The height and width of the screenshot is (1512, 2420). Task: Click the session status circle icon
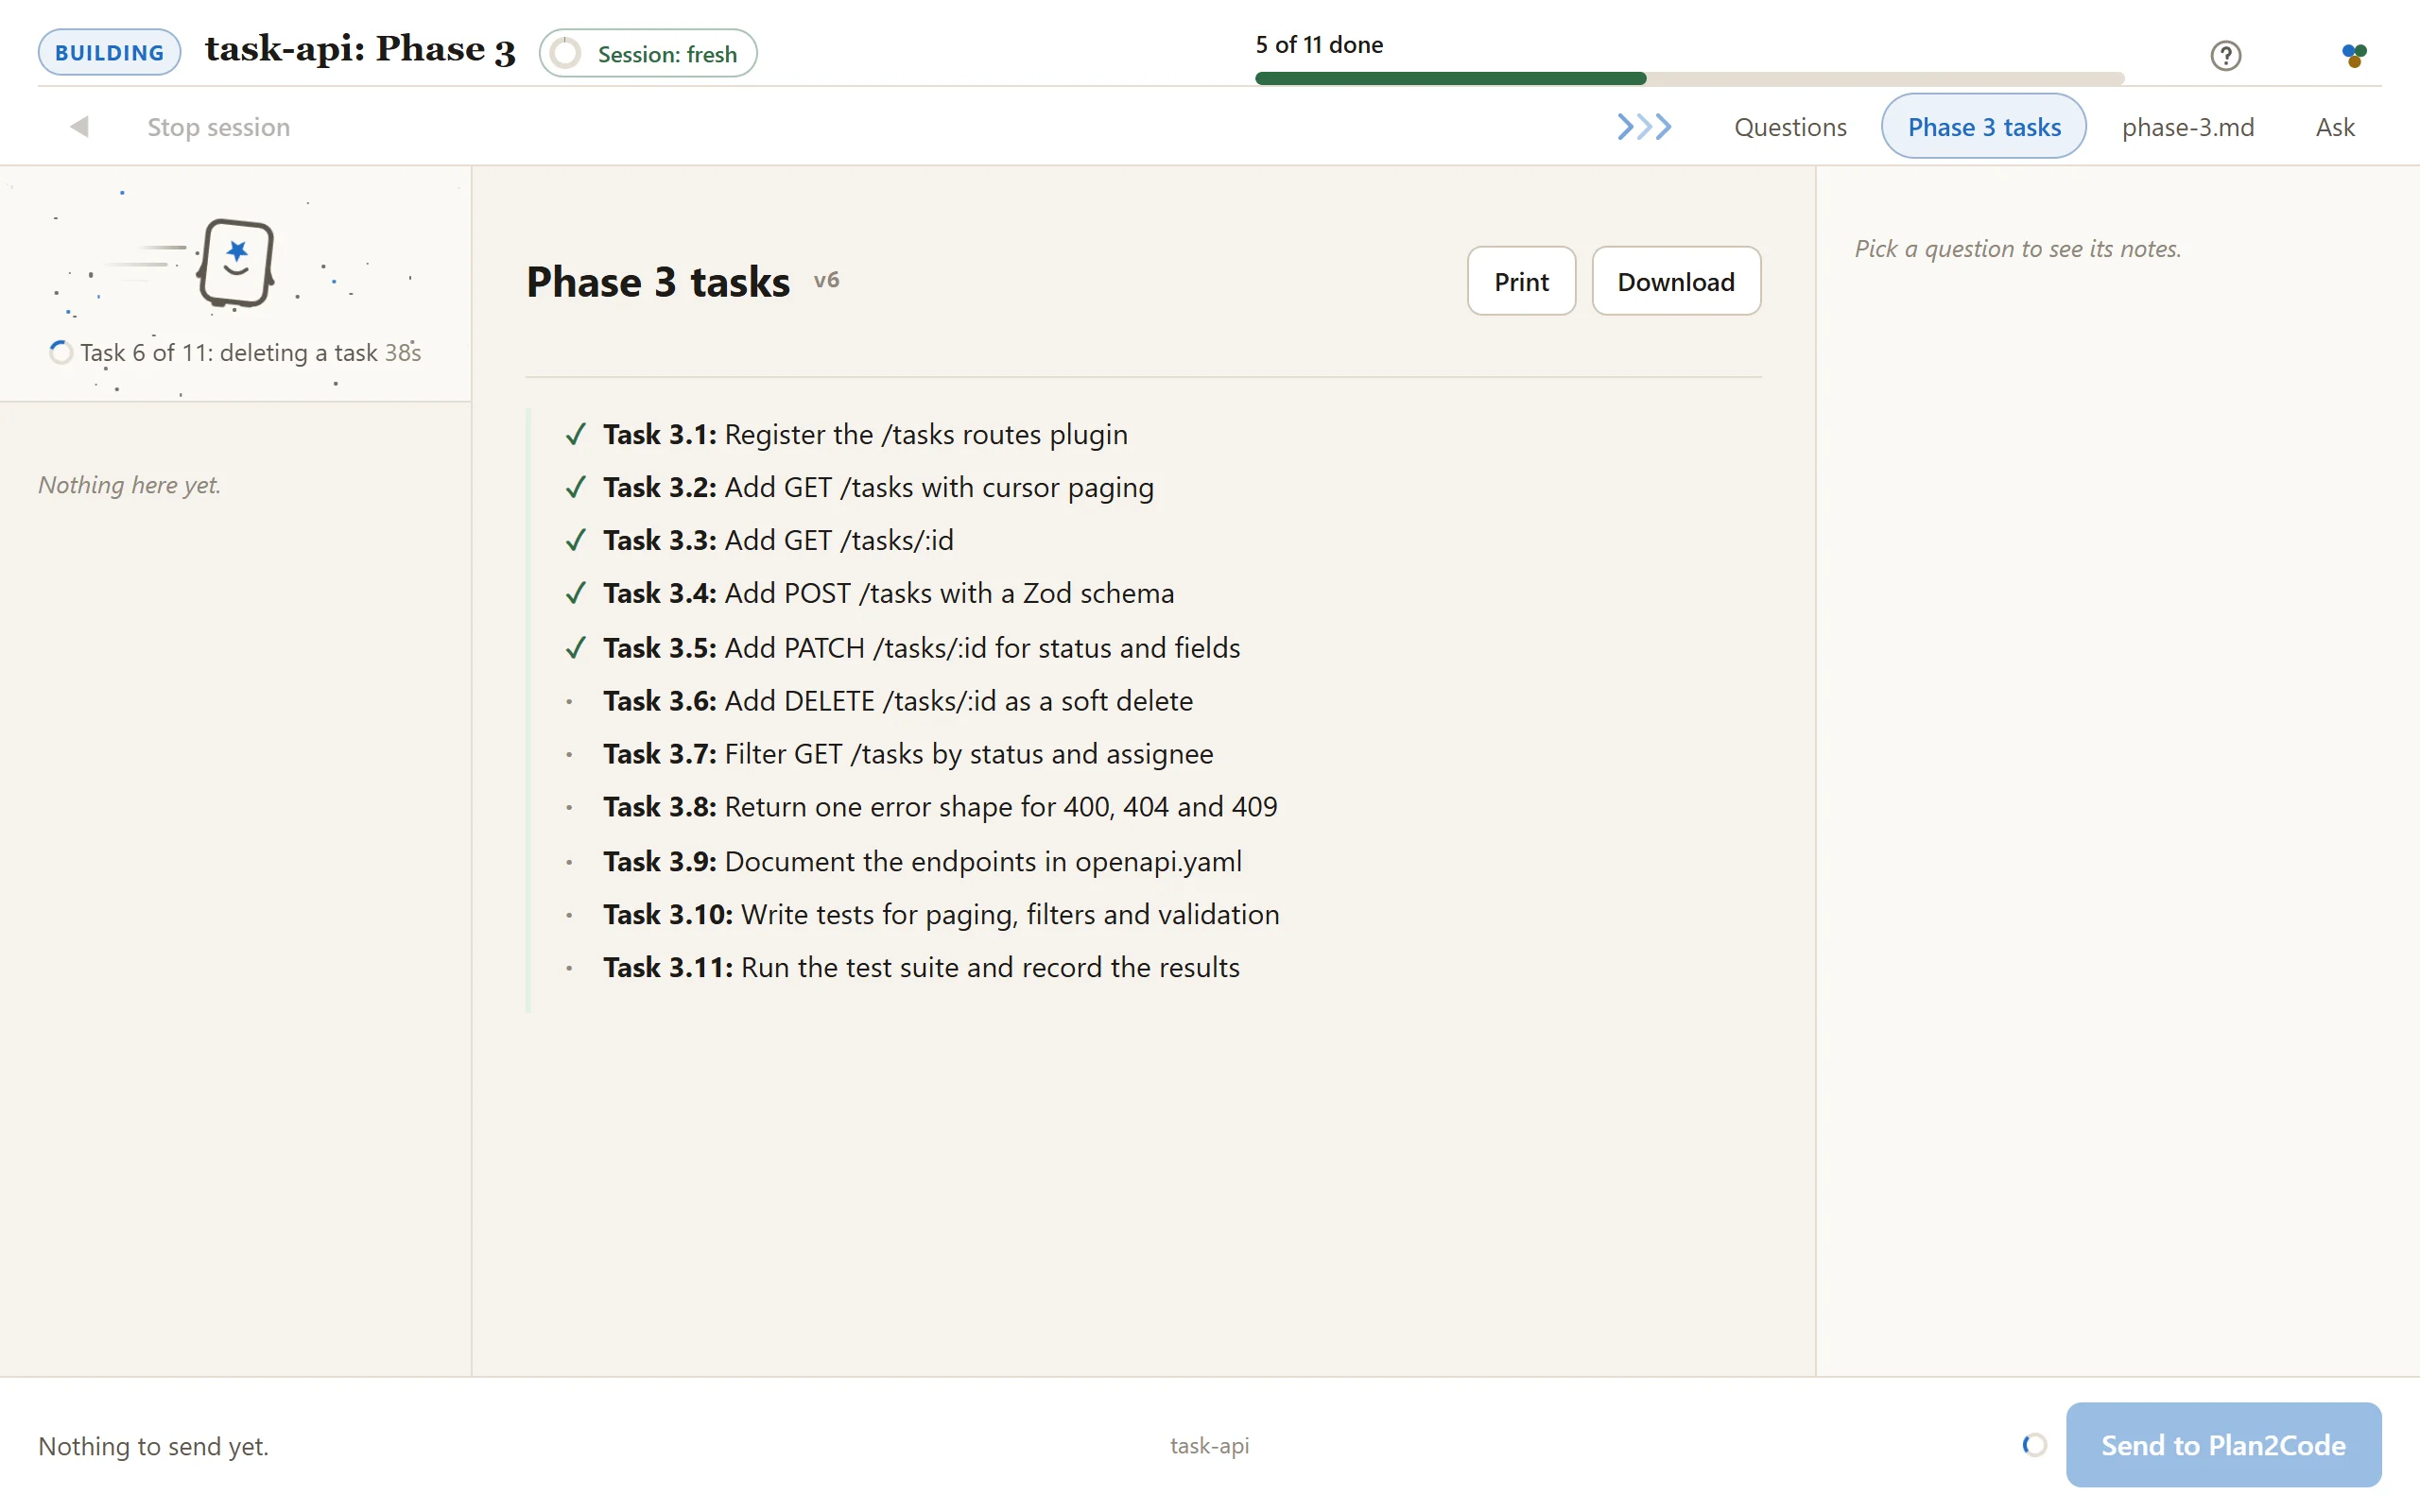(566, 53)
